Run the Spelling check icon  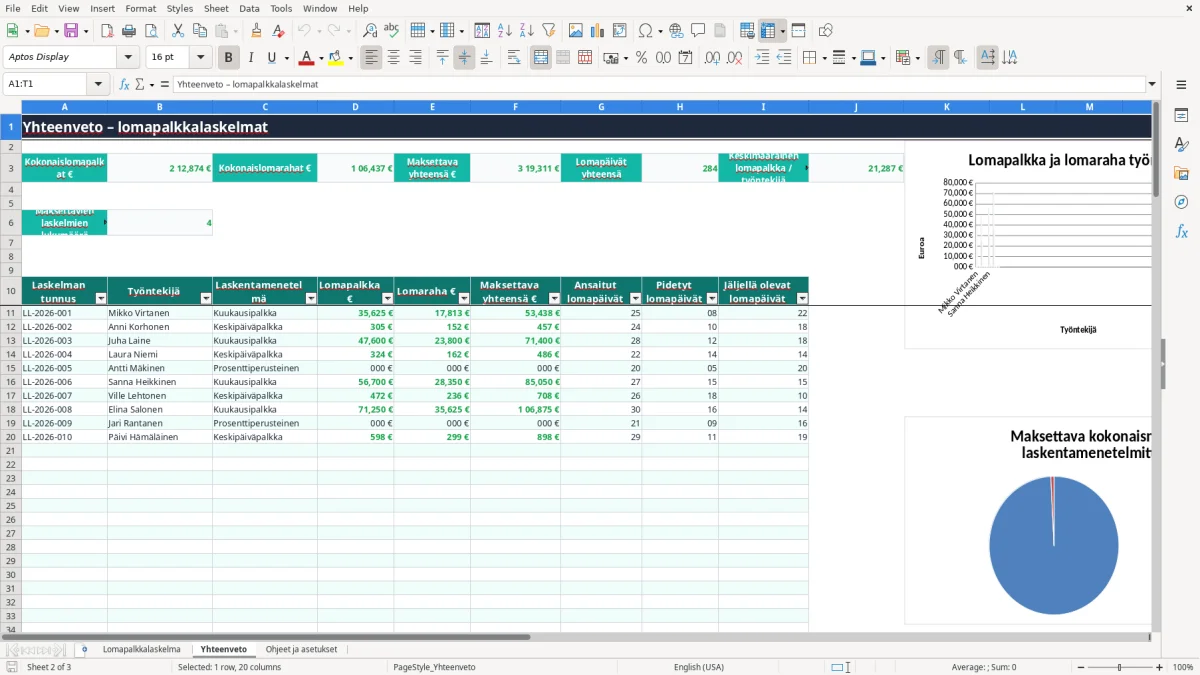[x=391, y=31]
